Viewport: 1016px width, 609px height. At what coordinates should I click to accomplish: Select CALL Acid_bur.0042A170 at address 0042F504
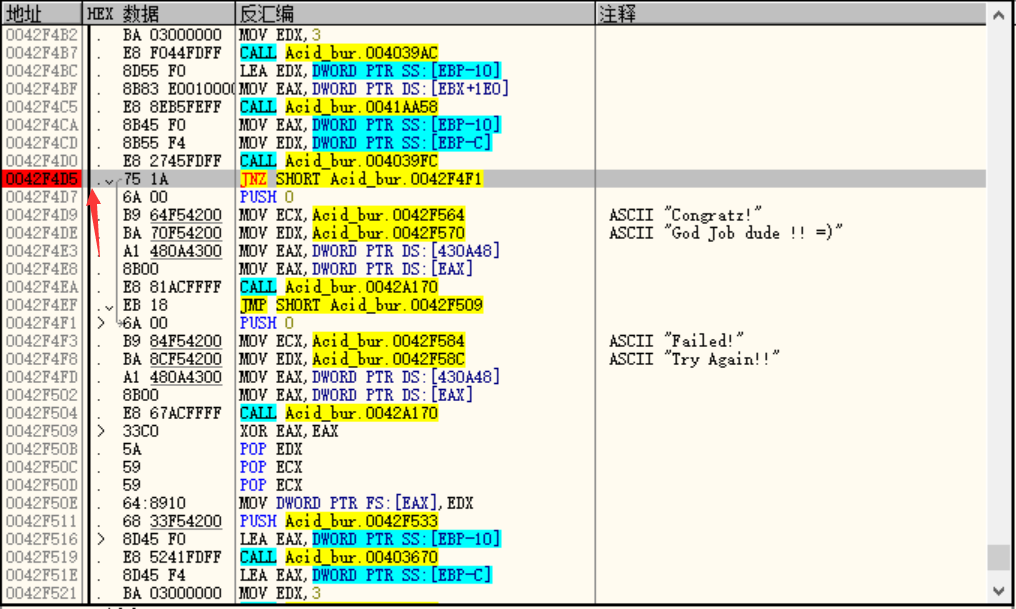click(x=339, y=413)
